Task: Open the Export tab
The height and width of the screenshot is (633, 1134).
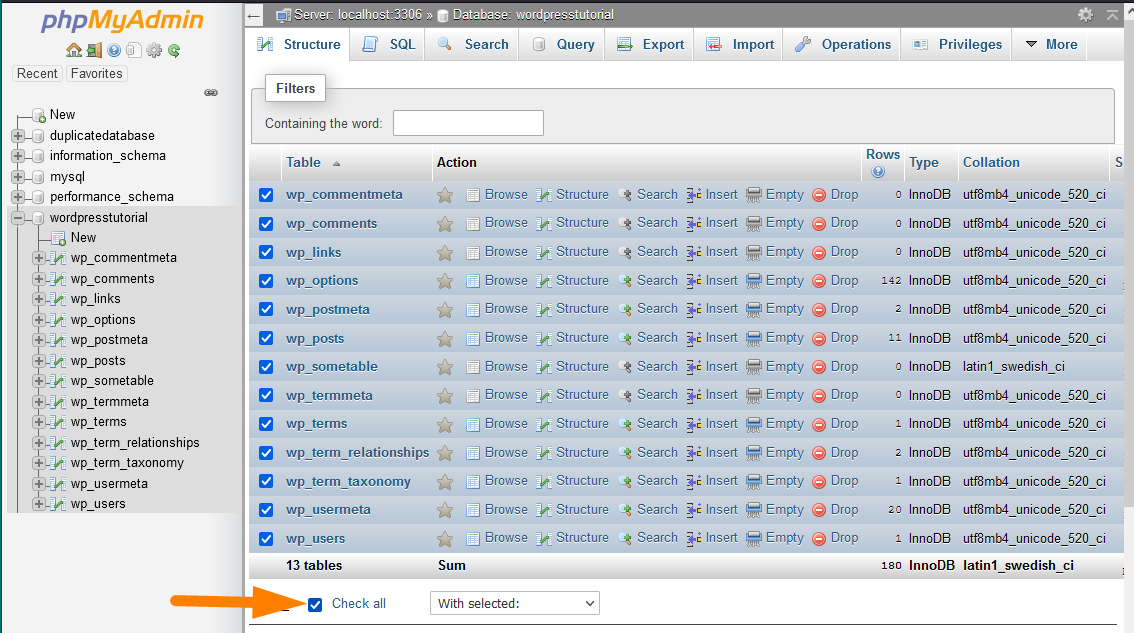Action: pos(650,44)
